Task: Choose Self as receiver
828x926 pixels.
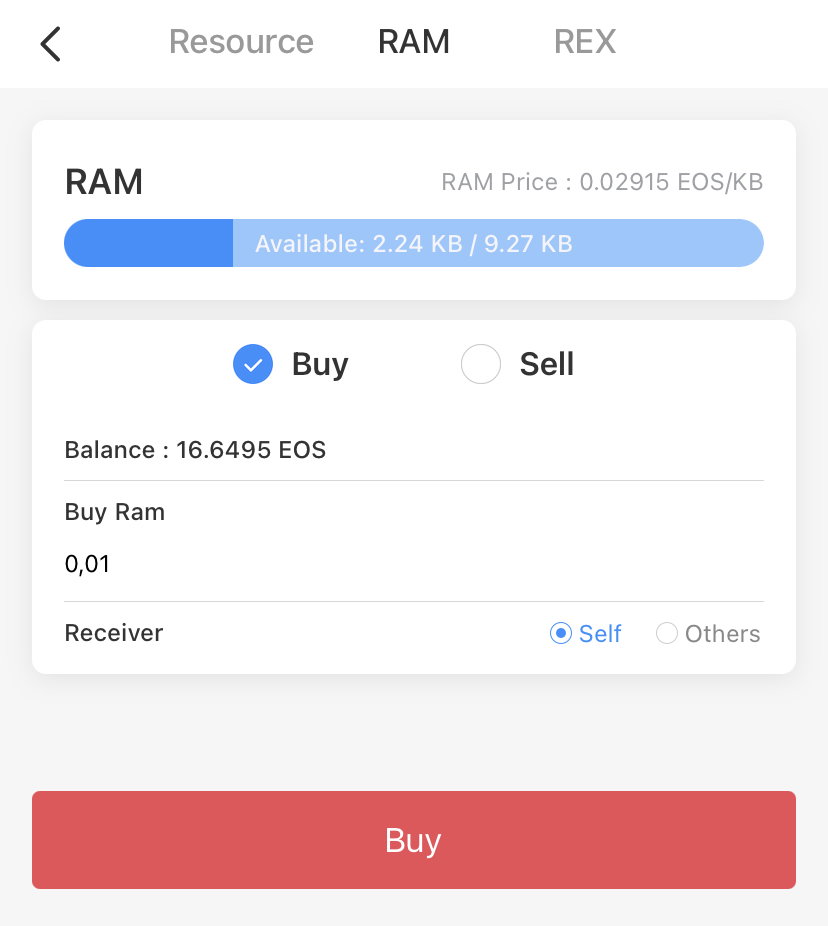Action: 585,634
